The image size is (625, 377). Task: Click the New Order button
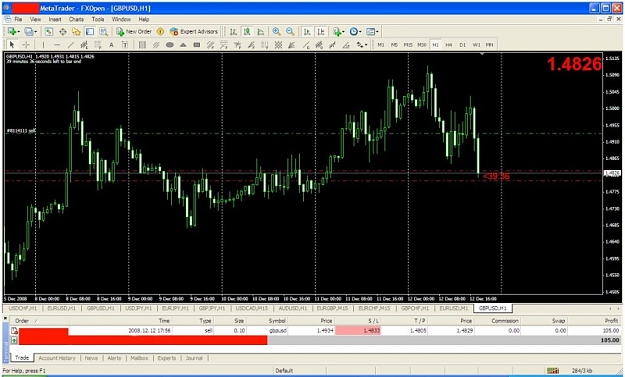134,31
